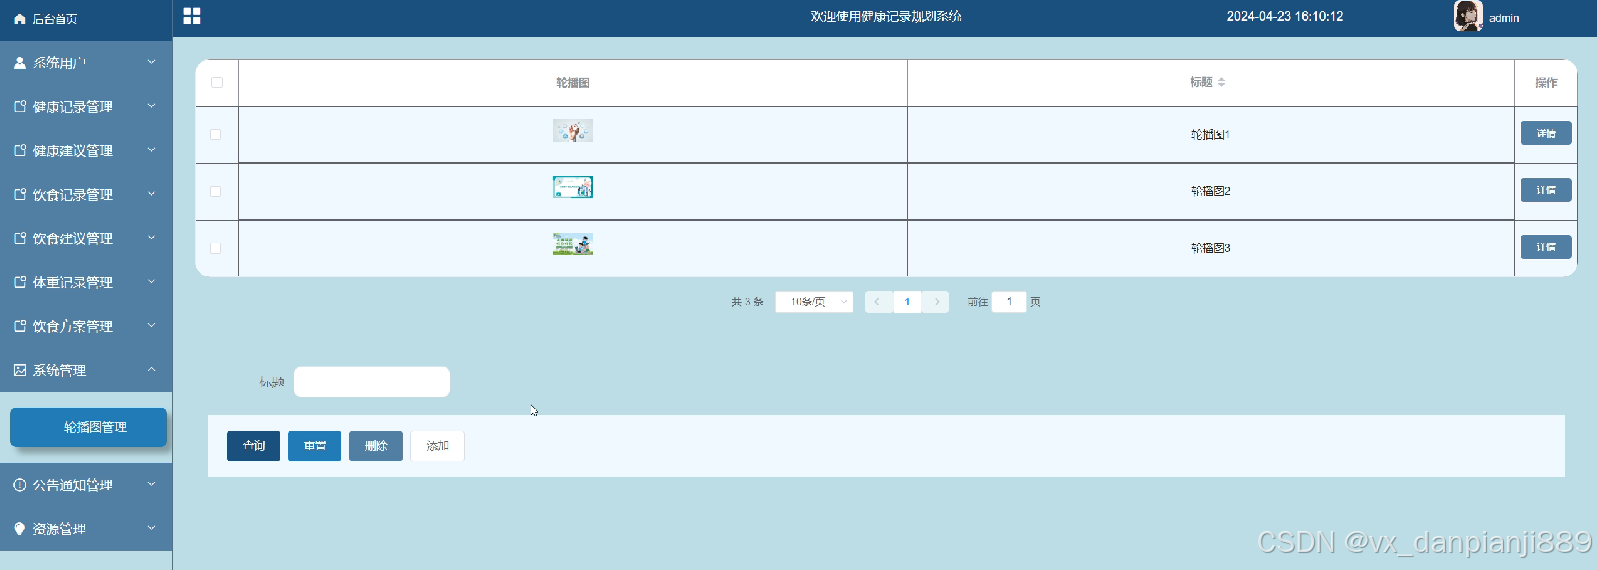Click the 标题 search input field
Viewport: 1597px width, 570px height.
pyautogui.click(x=372, y=382)
